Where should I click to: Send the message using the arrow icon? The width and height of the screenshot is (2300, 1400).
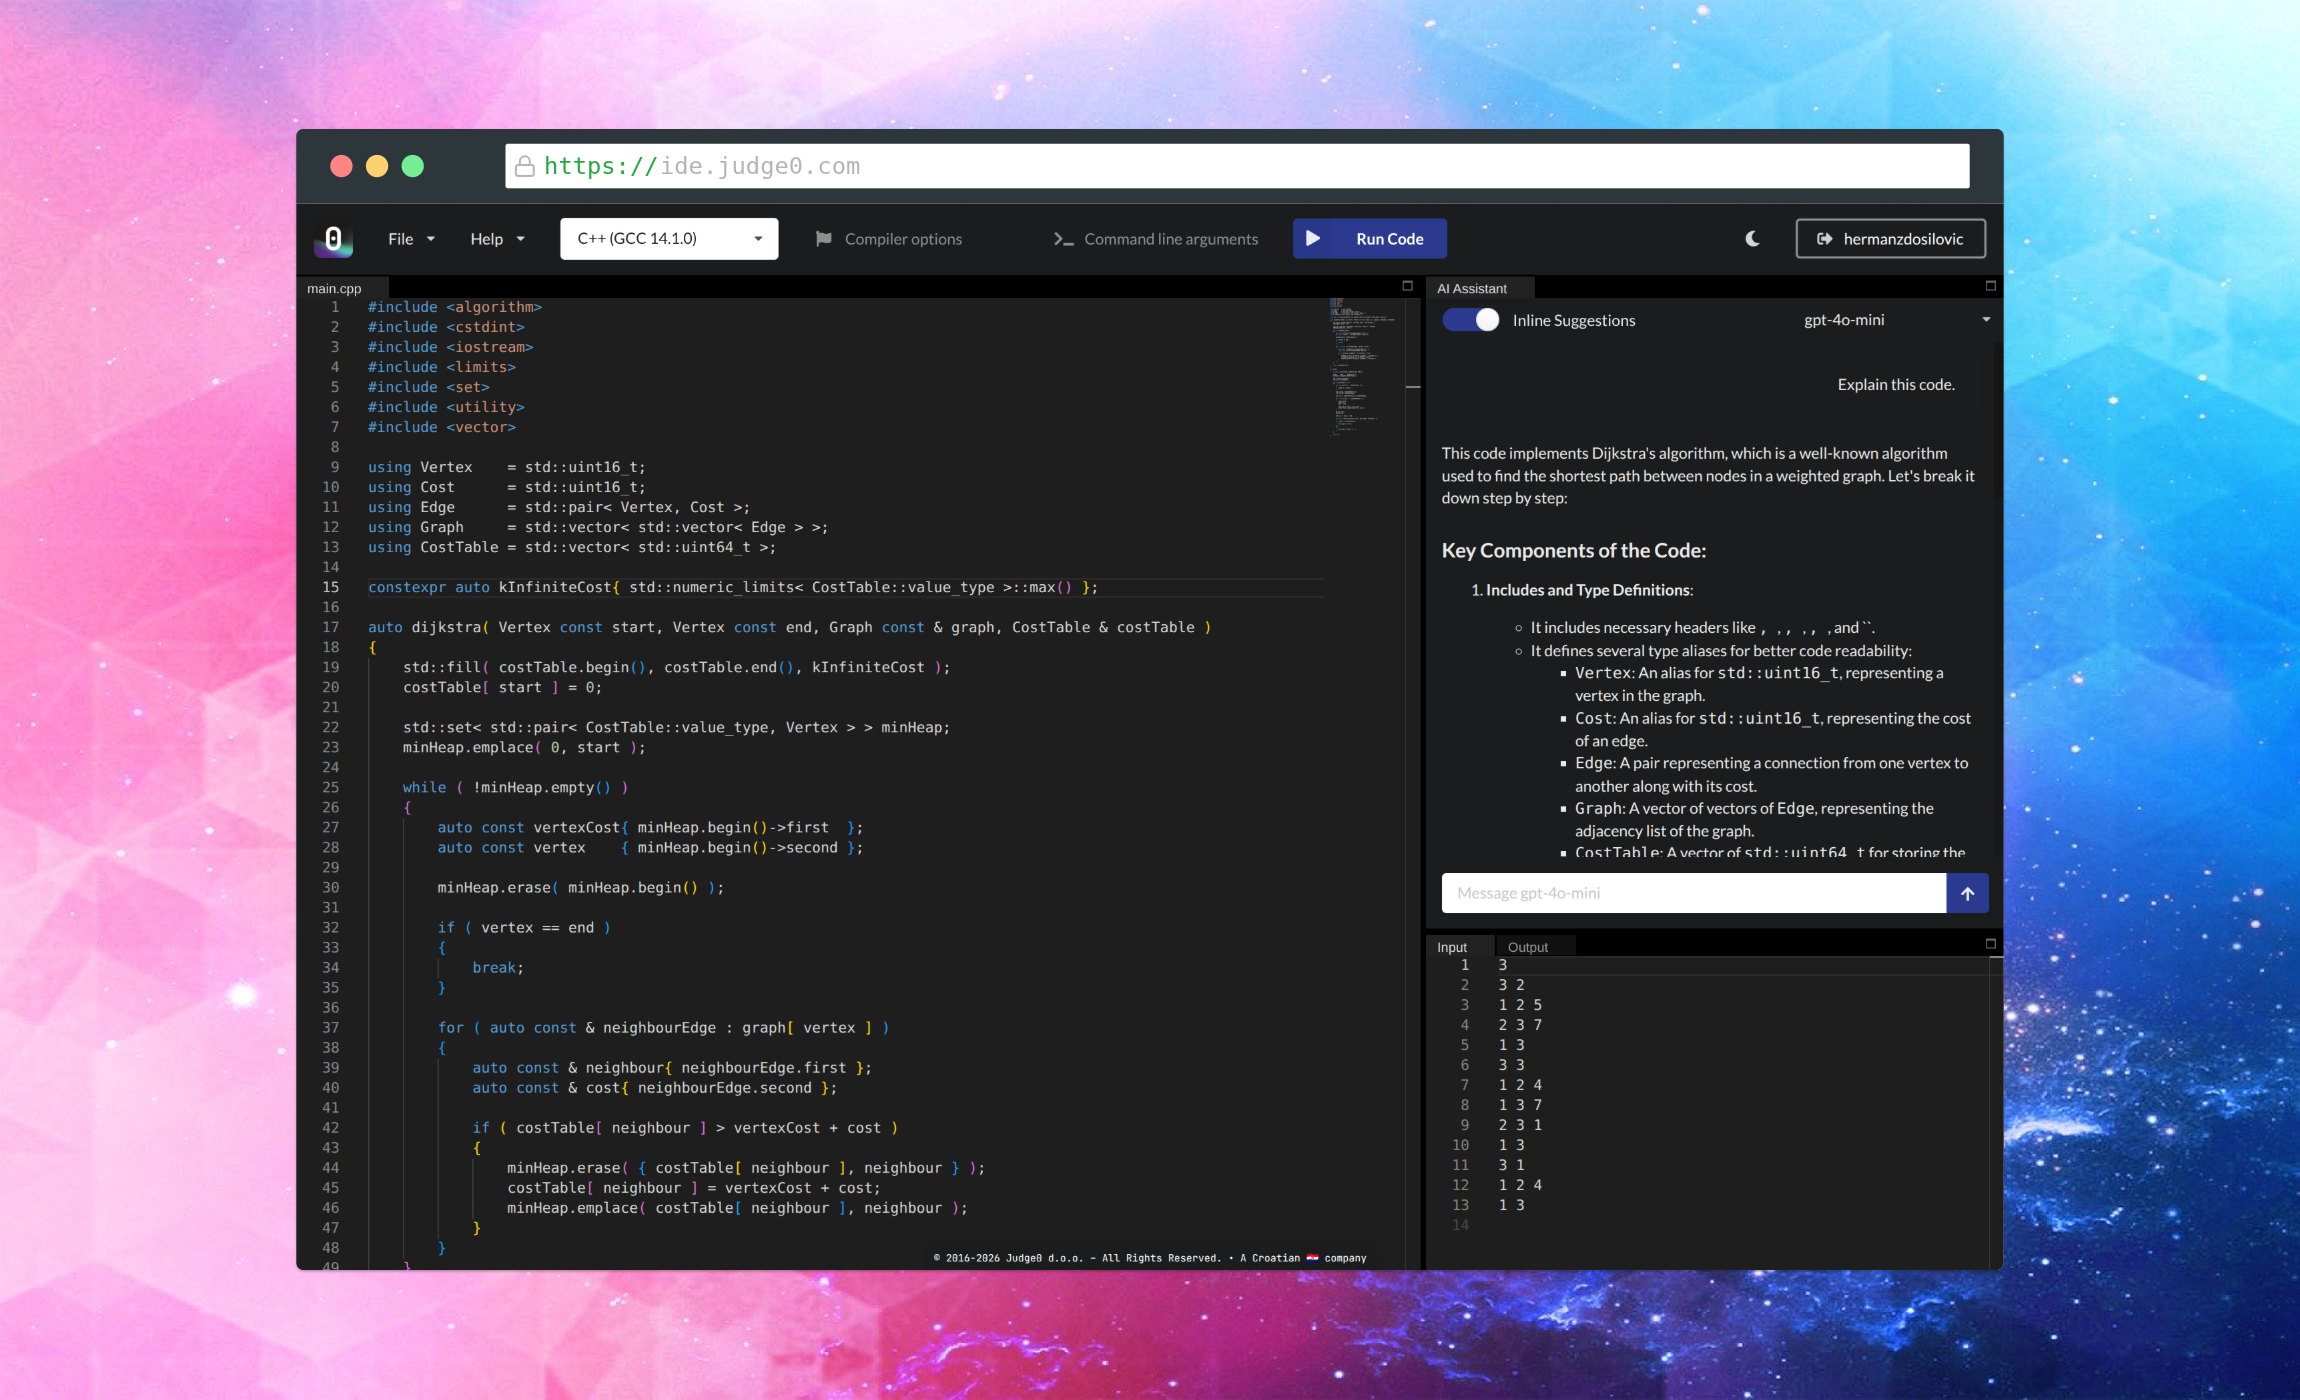coord(1967,893)
